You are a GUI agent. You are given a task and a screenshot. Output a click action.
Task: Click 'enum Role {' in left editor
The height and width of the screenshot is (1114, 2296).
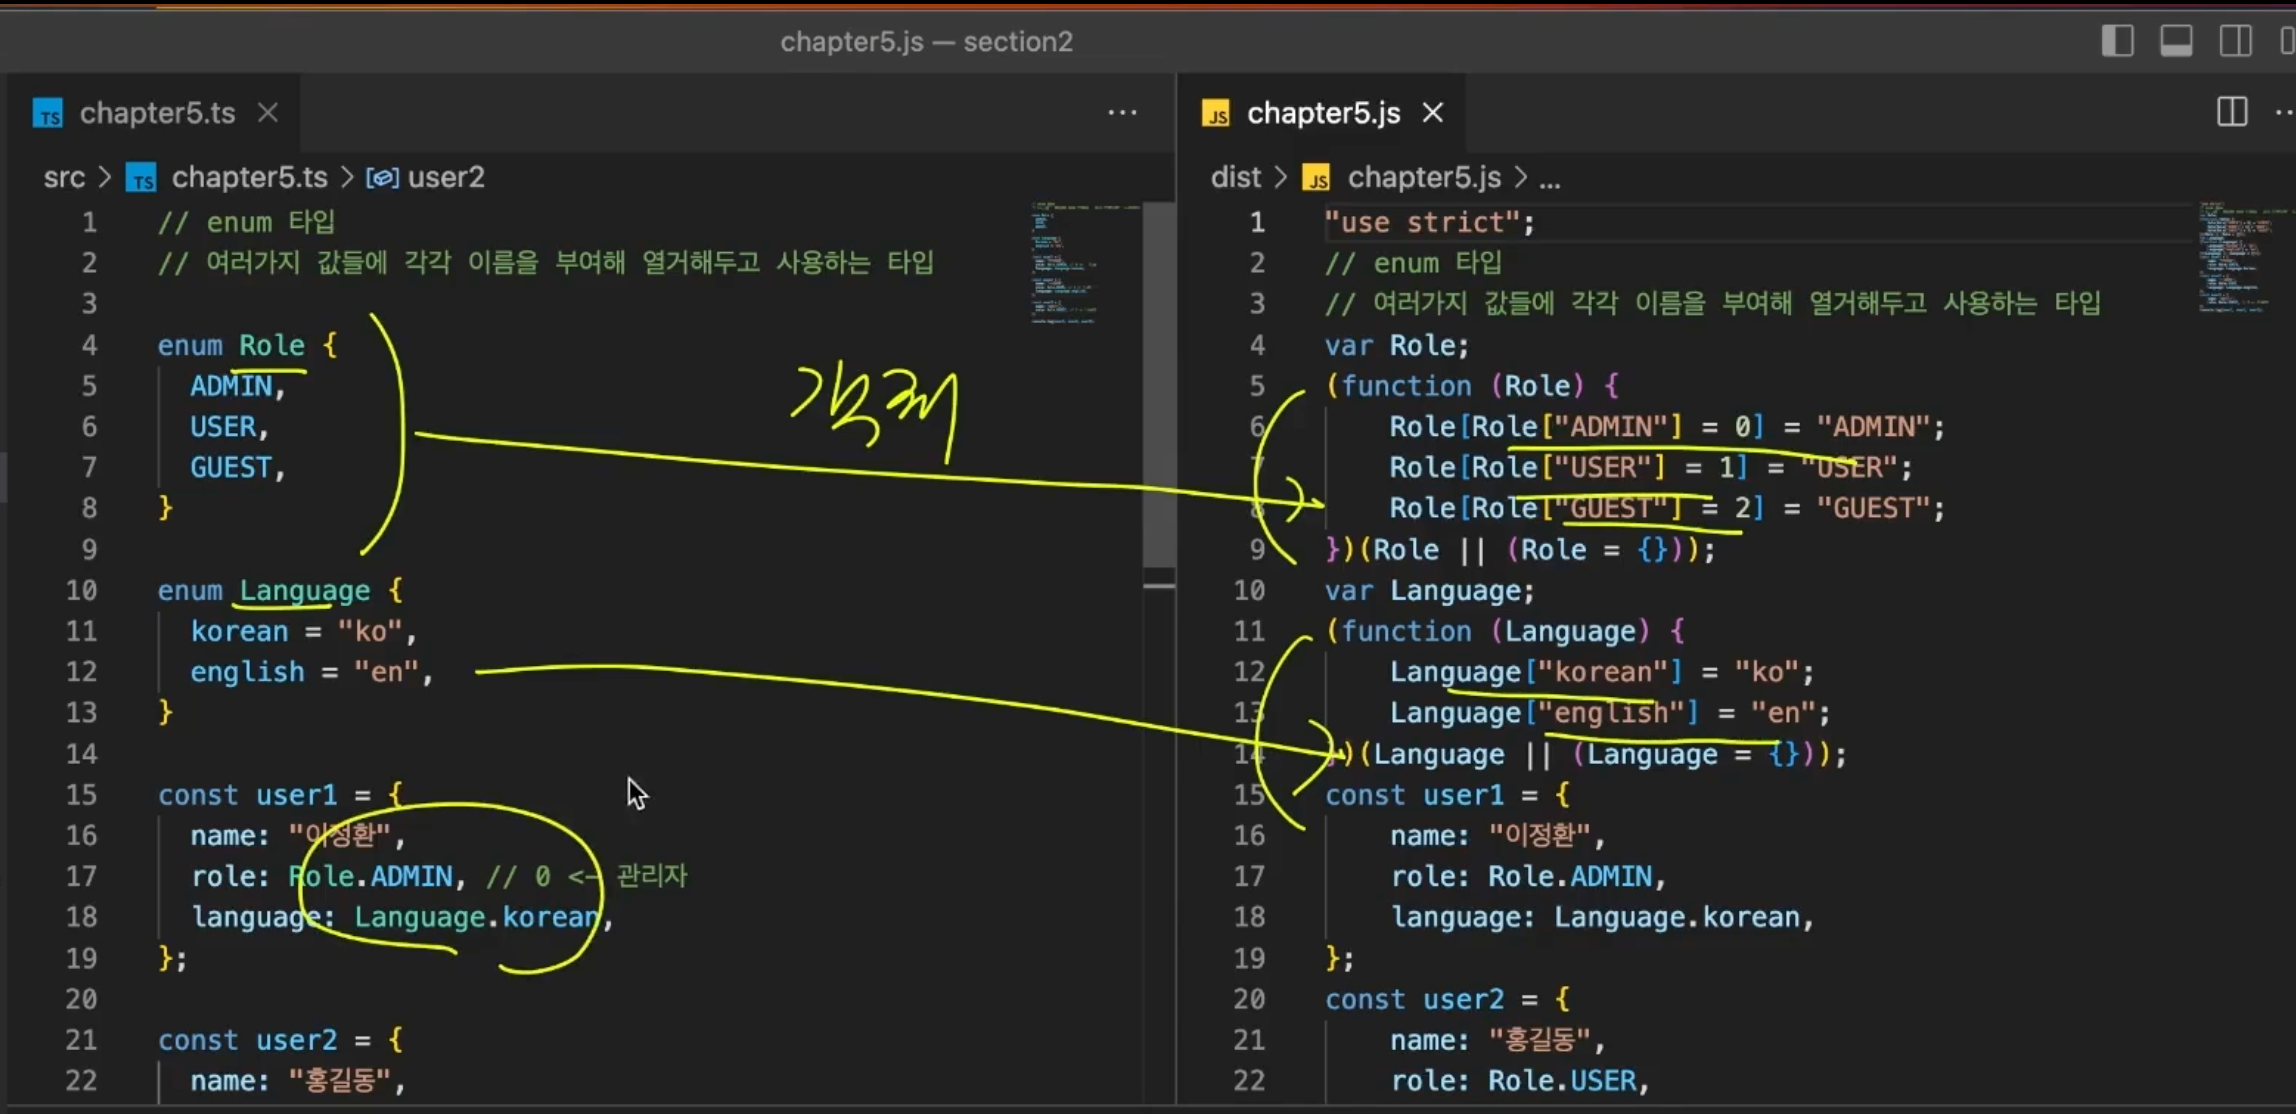point(247,345)
